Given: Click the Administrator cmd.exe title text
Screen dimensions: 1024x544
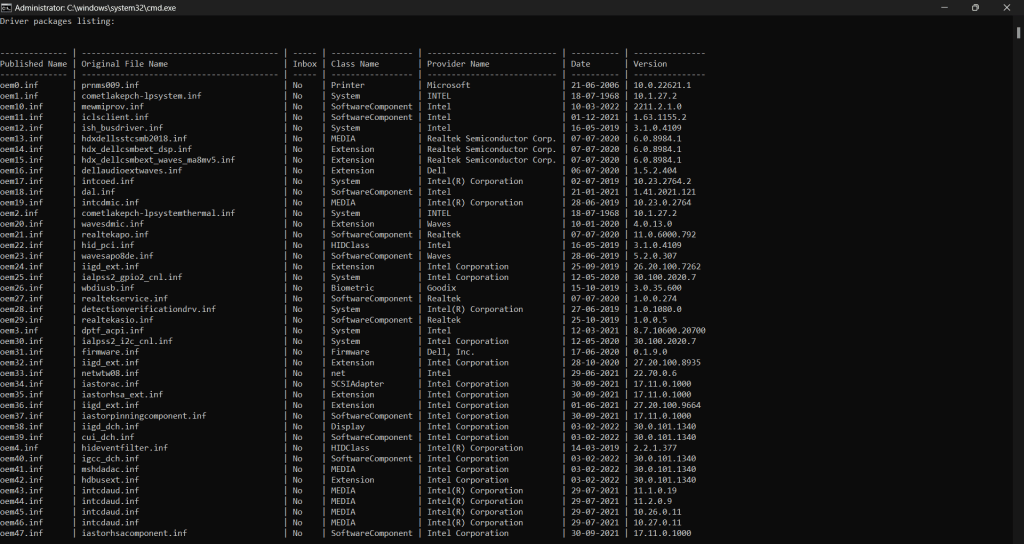Looking at the screenshot, I should tap(95, 8).
